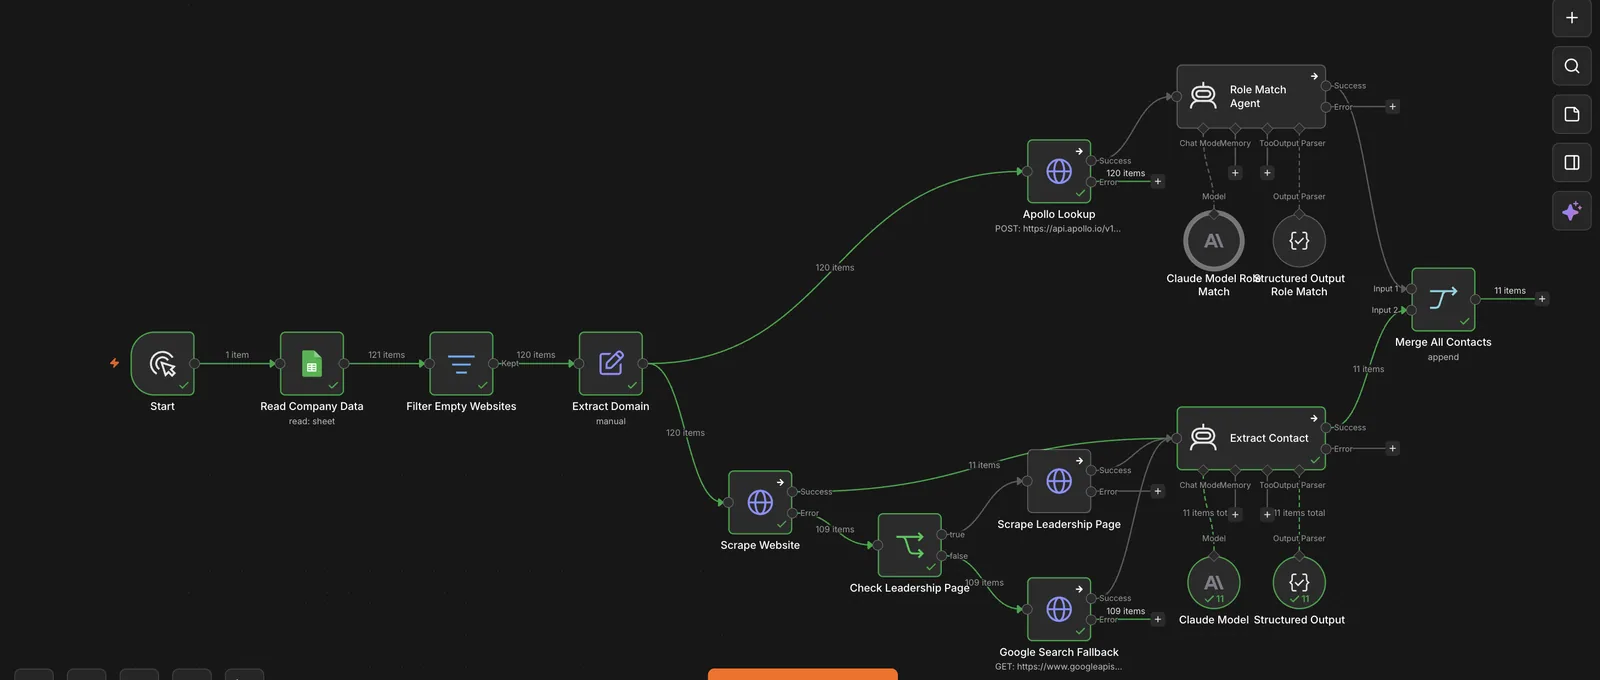Click the 'Merge All Contacts' node title
1600x680 pixels.
[x=1443, y=342]
